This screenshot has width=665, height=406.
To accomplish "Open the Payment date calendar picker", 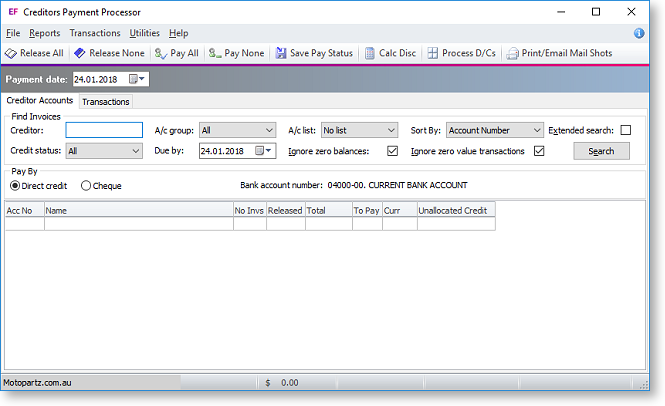I will (137, 79).
